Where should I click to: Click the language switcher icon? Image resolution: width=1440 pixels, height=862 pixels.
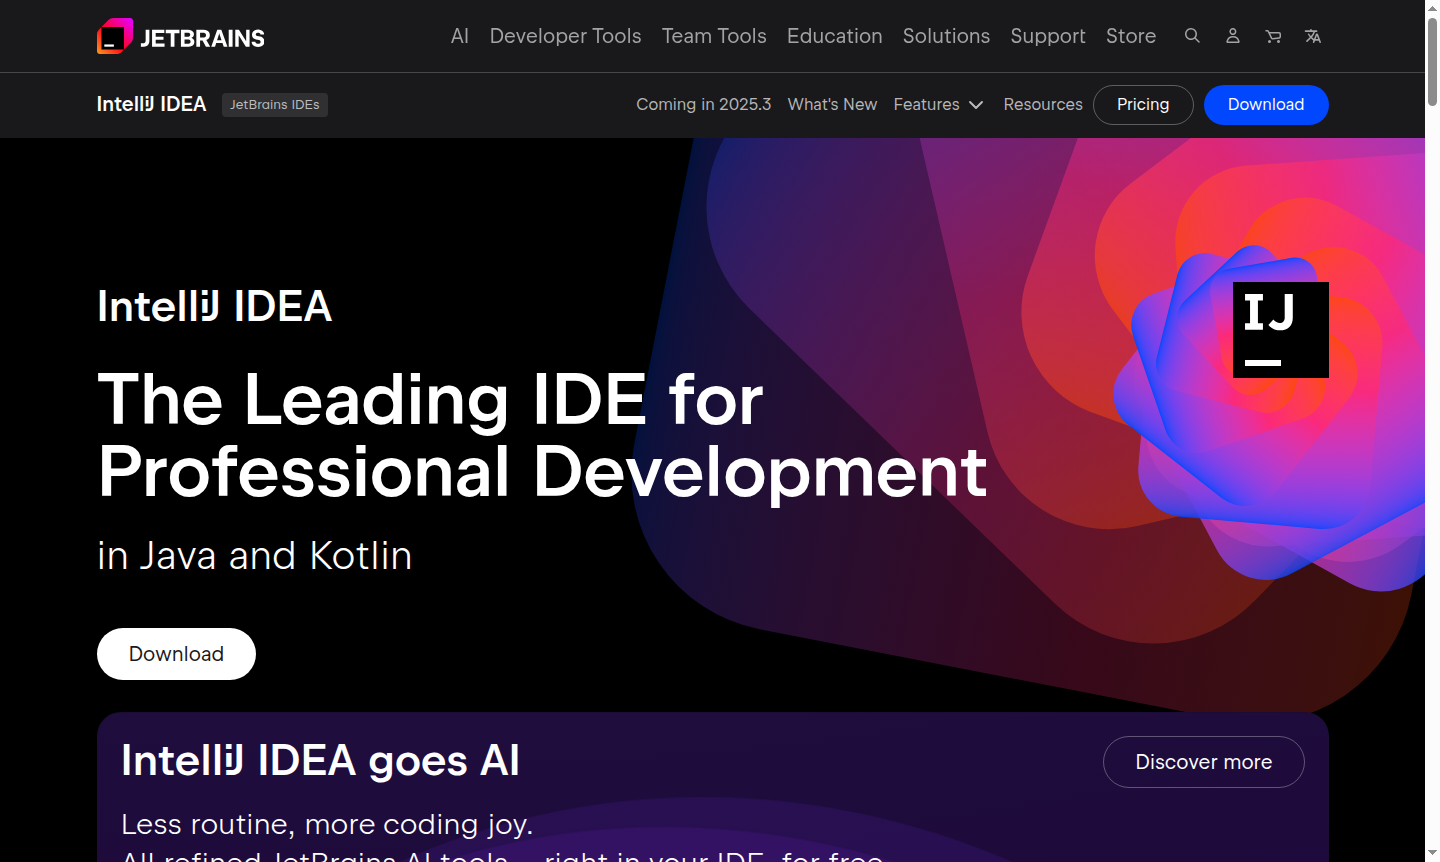[1312, 36]
